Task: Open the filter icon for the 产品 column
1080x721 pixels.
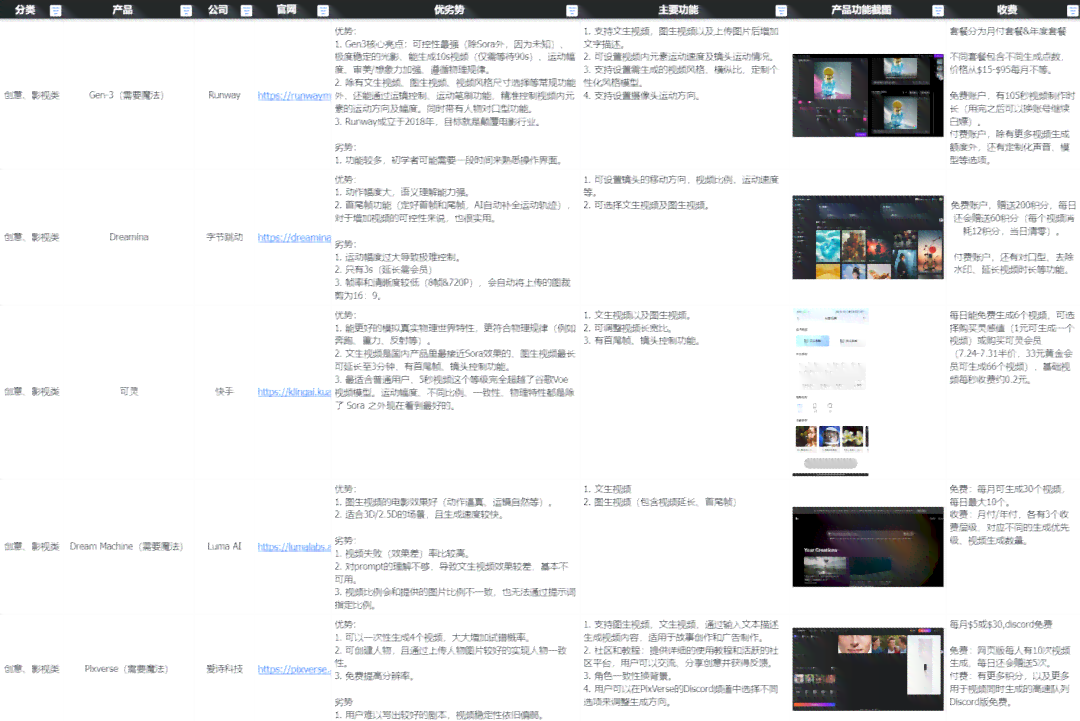Action: point(186,10)
